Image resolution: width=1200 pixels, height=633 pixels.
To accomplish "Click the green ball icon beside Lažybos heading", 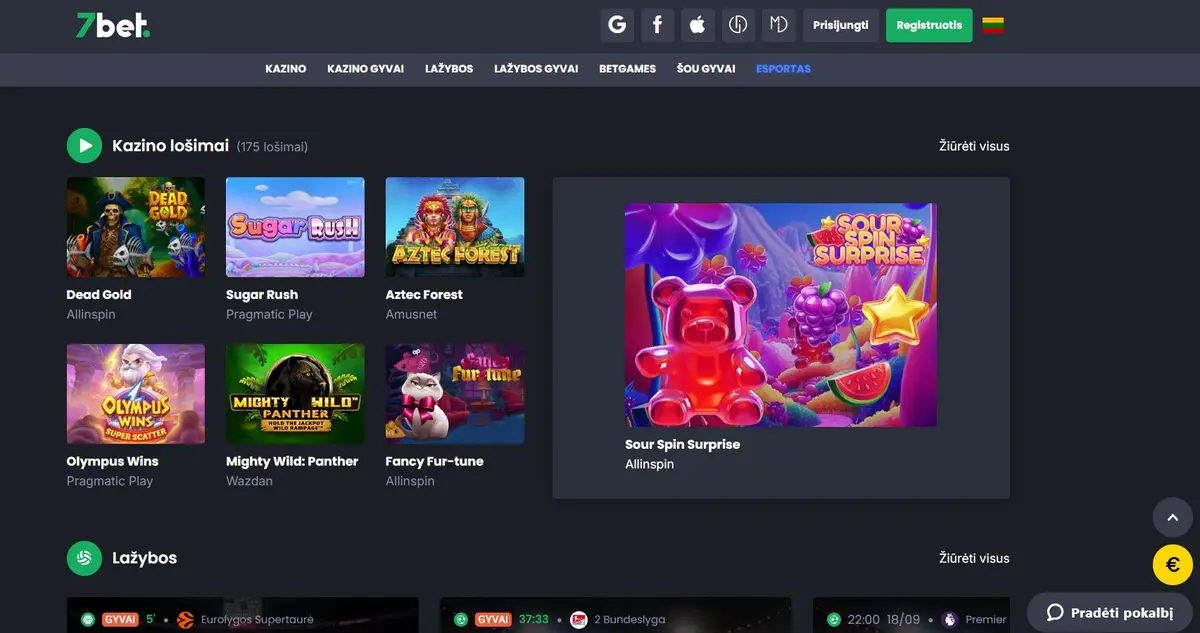I will (x=85, y=558).
